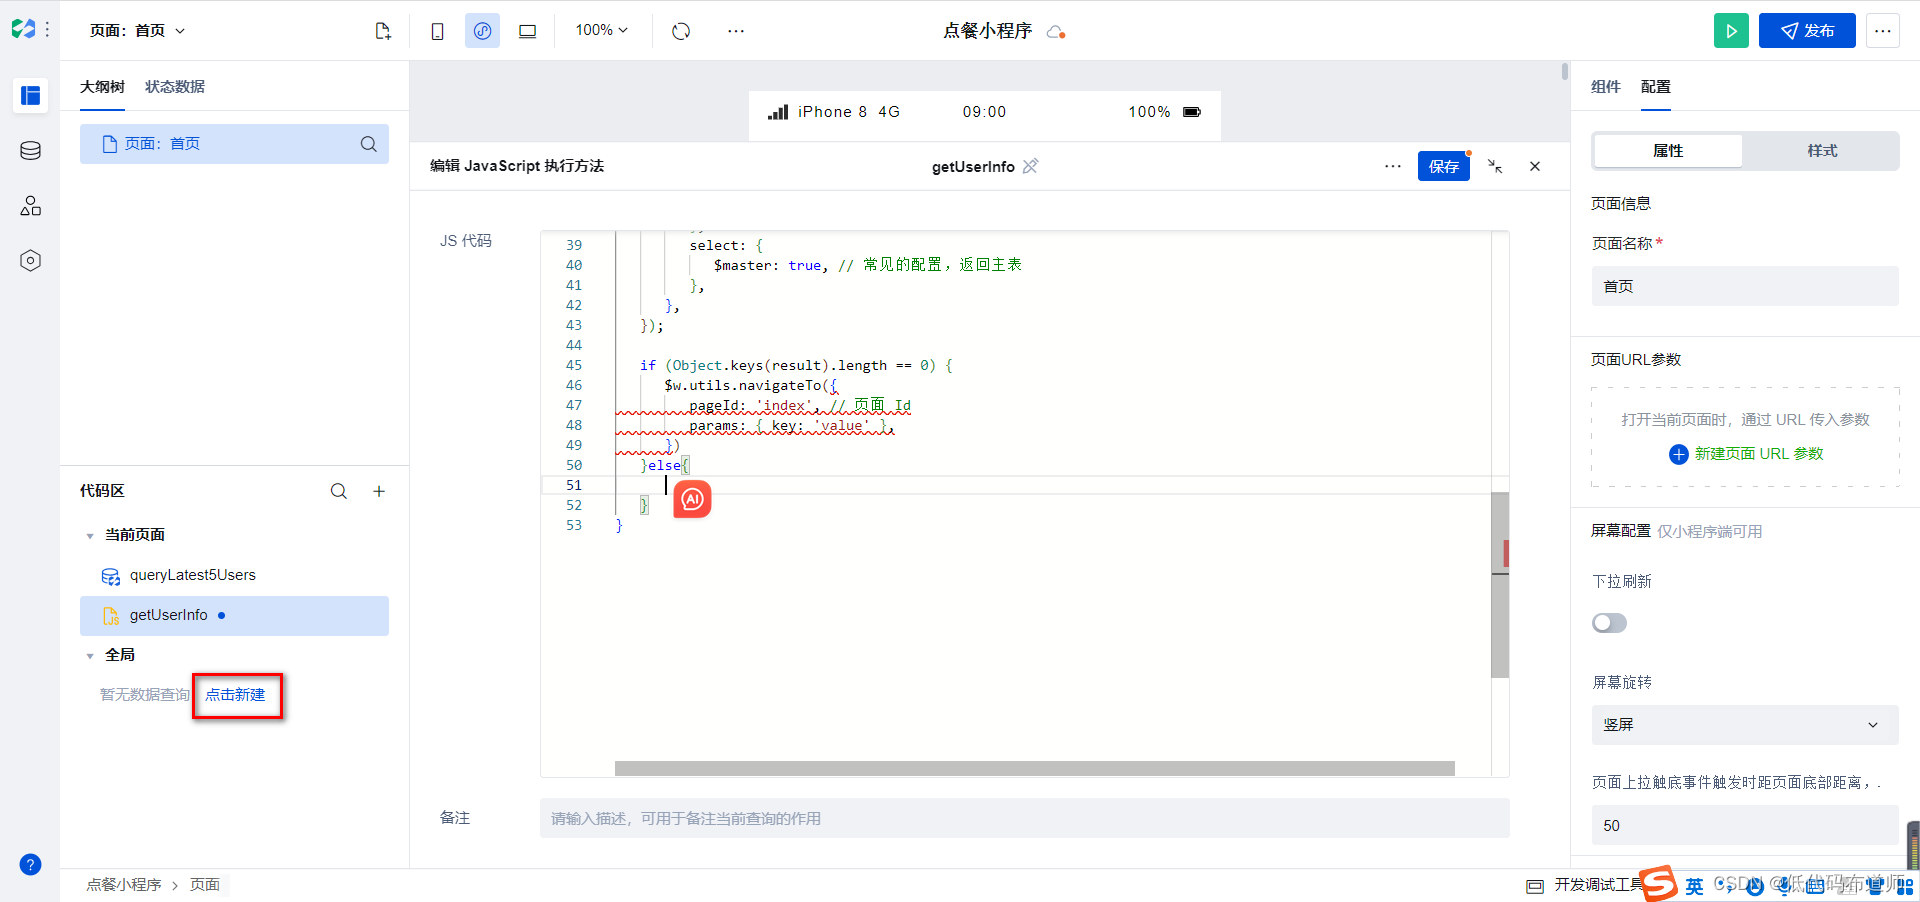The width and height of the screenshot is (1920, 902).
Task: Click the code editor horizontal scrollbar
Action: [x=1034, y=768]
